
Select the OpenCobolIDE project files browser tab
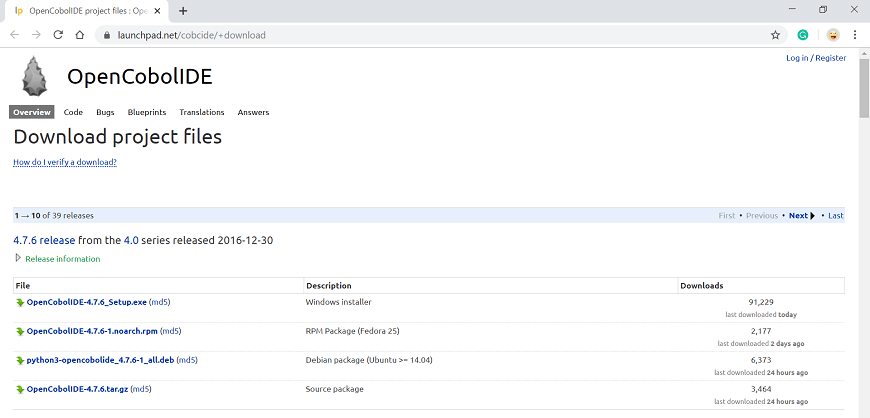86,11
